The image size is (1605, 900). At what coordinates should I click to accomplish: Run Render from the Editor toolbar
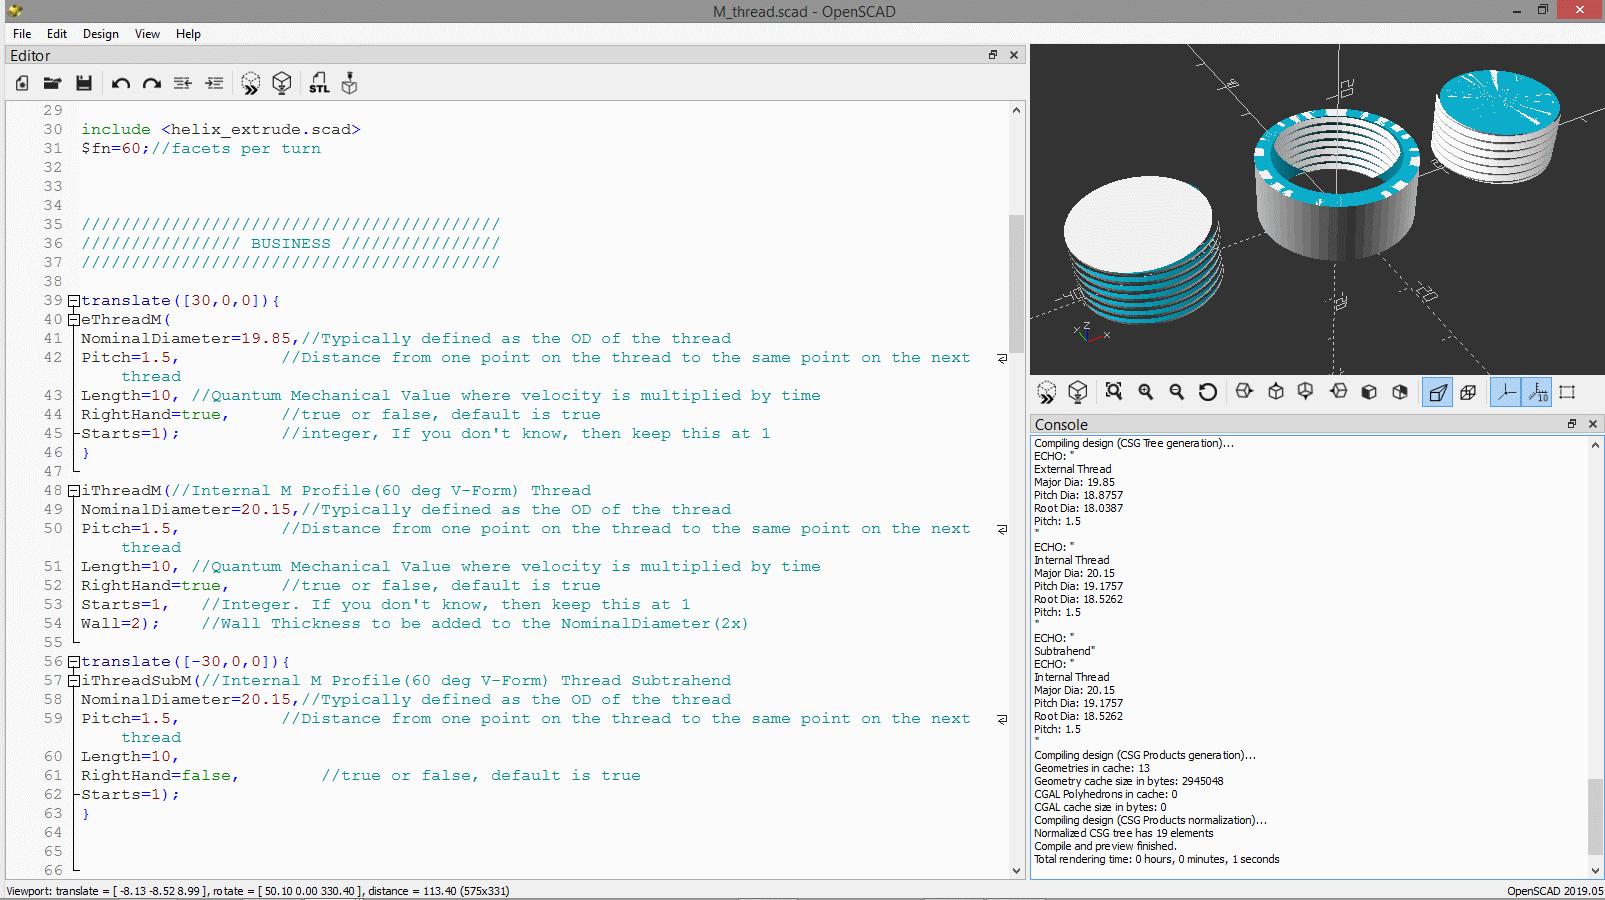point(282,84)
